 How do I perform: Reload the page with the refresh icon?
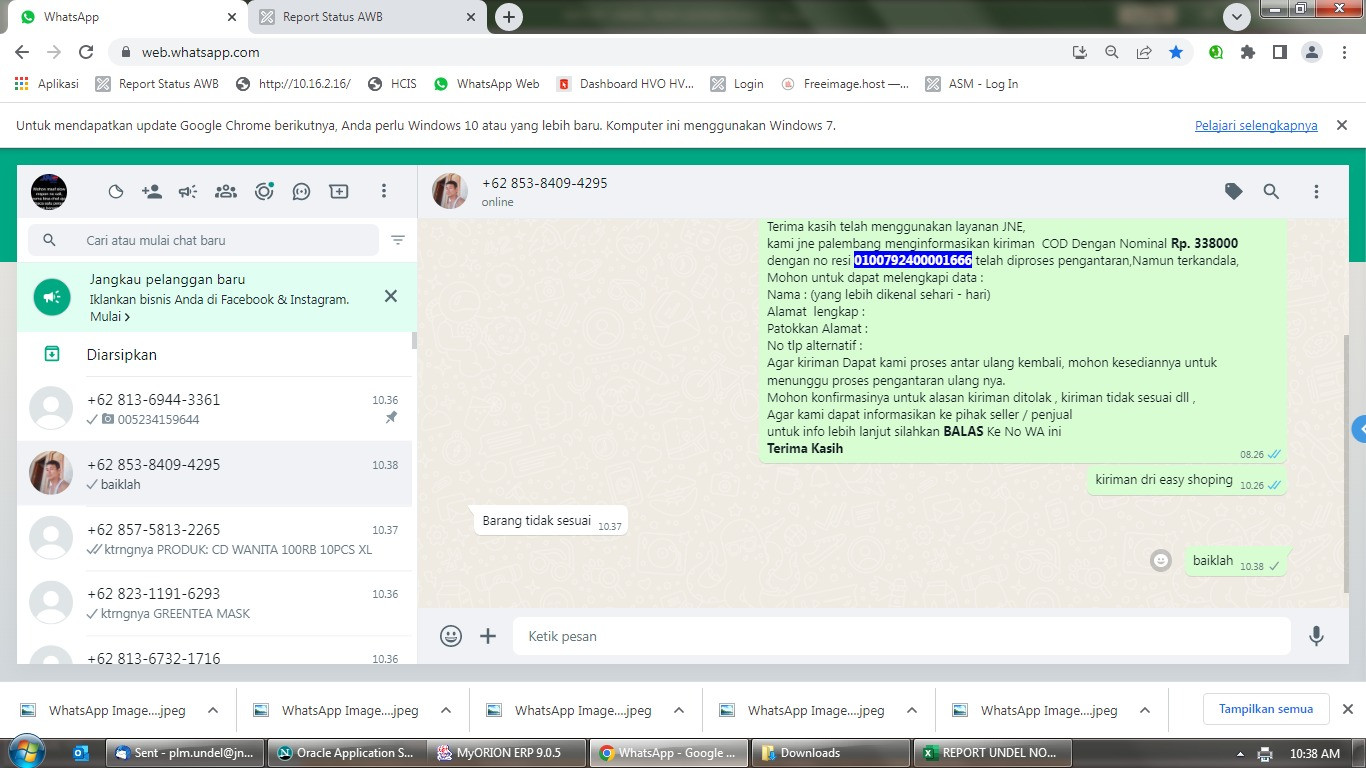pos(86,52)
